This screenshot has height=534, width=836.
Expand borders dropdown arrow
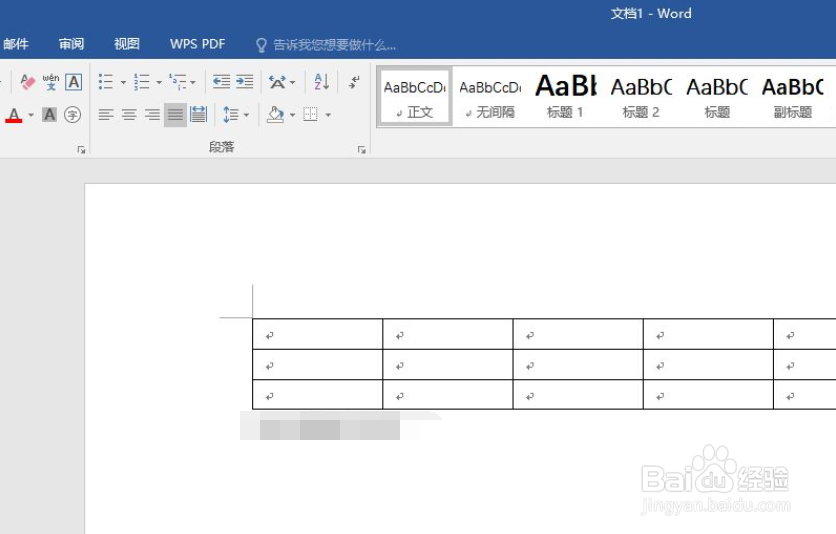point(328,115)
